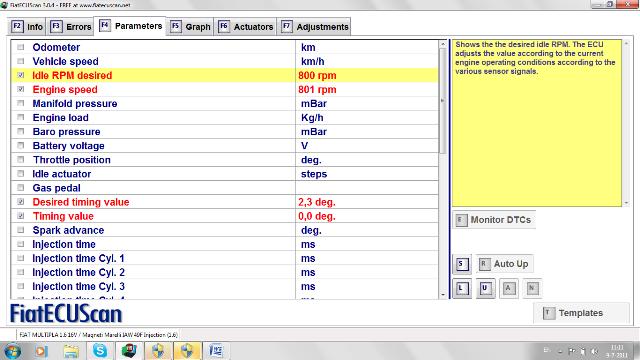Uncheck Desired timing value

point(20,202)
